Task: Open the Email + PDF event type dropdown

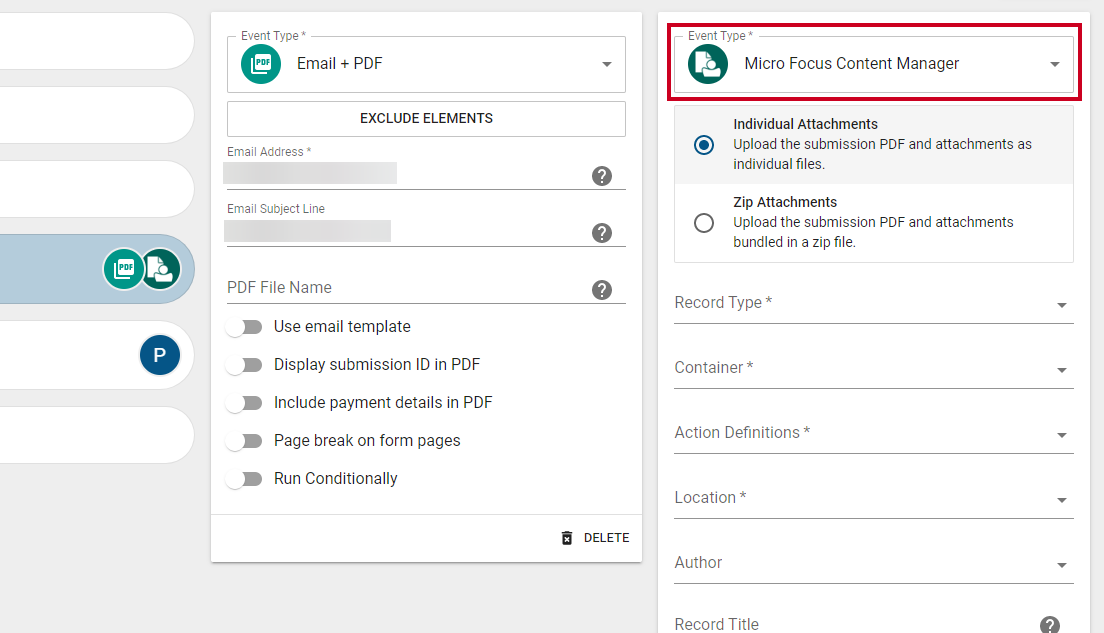Action: tap(426, 64)
